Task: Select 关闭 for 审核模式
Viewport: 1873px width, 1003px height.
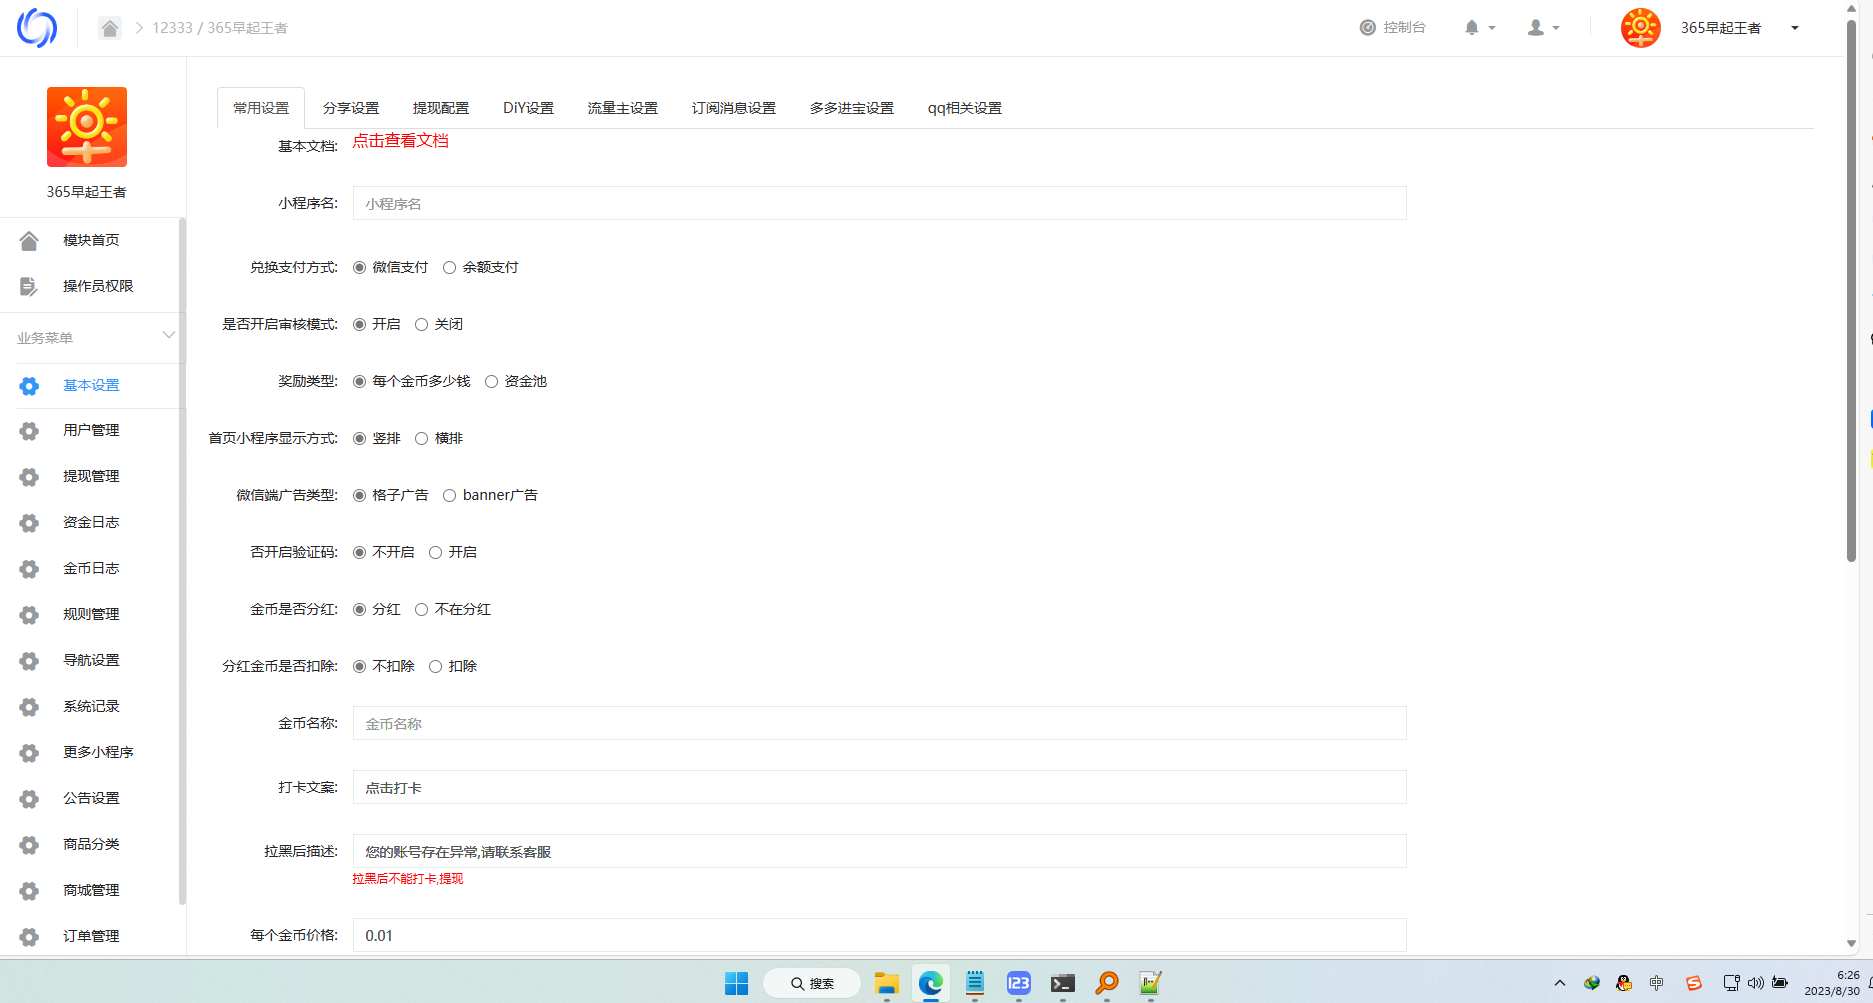Action: point(421,325)
